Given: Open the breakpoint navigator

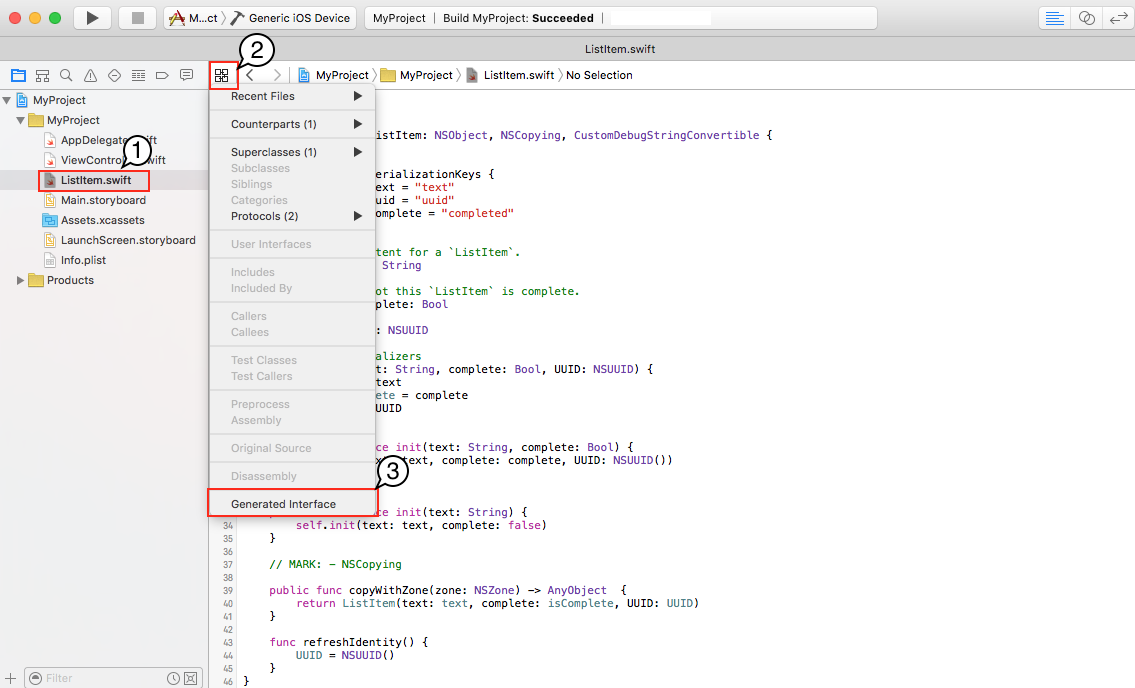Looking at the screenshot, I should tap(162, 75).
